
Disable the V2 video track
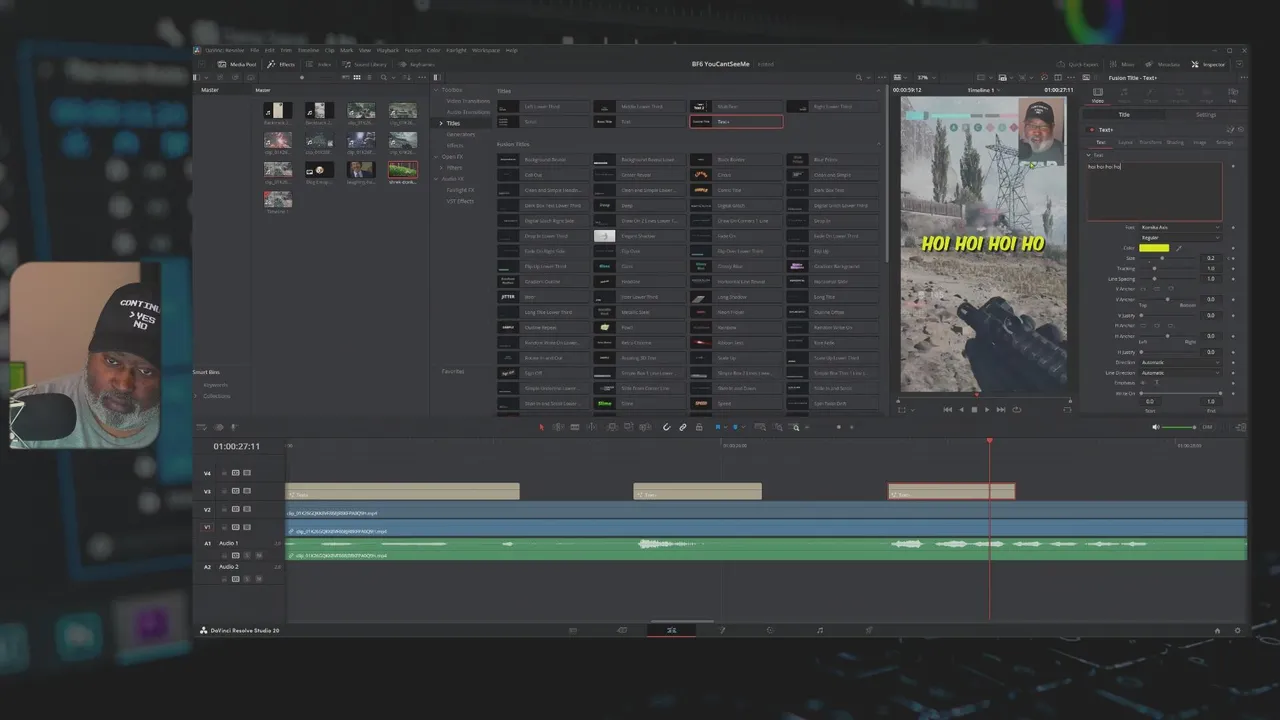tap(247, 509)
